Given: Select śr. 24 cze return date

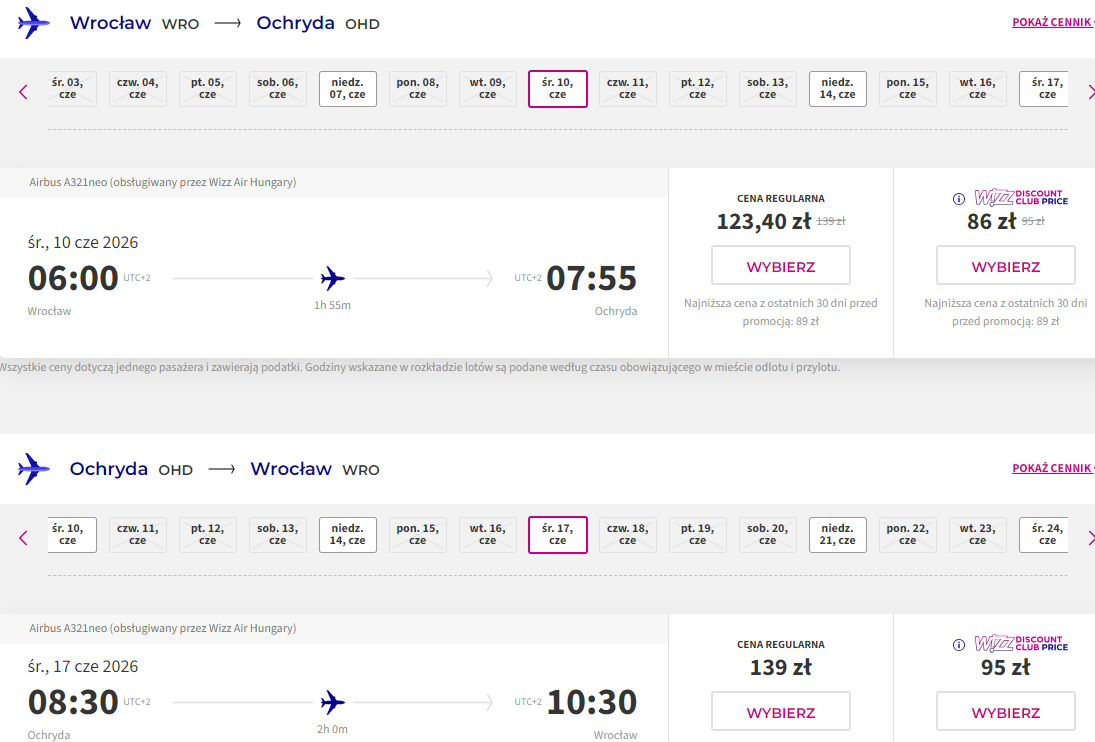Looking at the screenshot, I should point(1043,535).
